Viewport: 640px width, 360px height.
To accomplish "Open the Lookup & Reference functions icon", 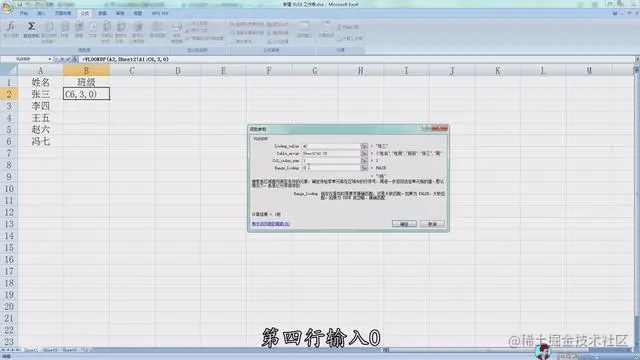I will click(121, 31).
